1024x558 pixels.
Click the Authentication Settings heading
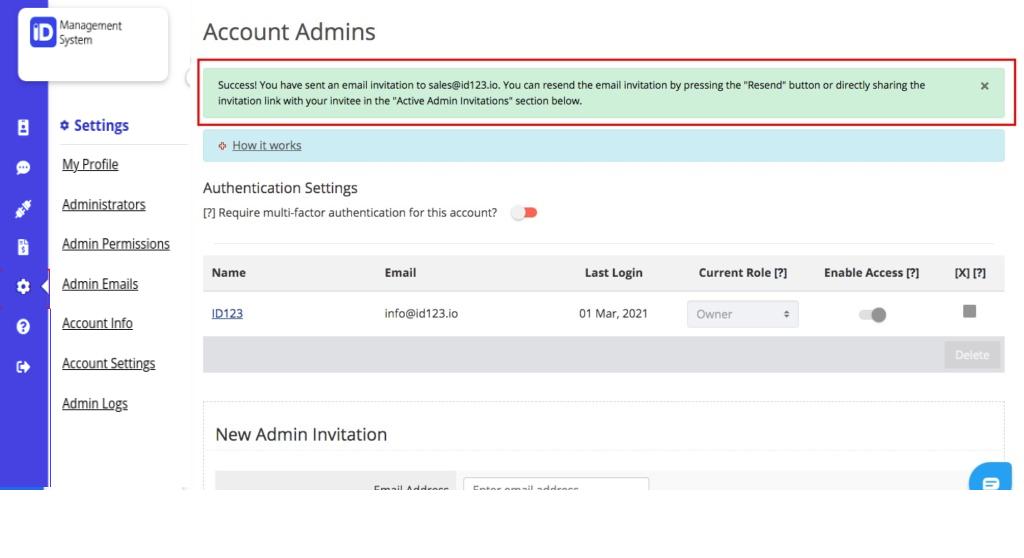coord(280,188)
